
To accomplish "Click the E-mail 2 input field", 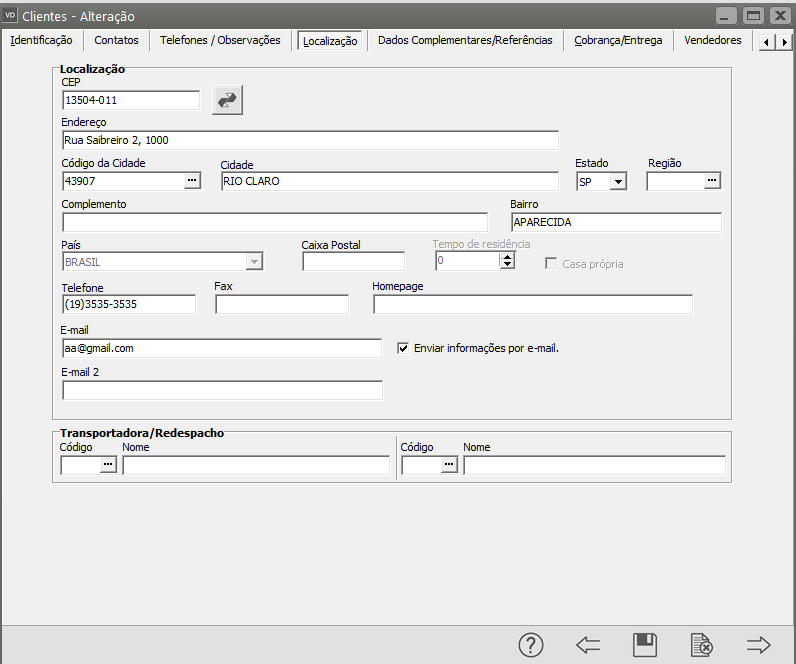I will click(x=222, y=391).
